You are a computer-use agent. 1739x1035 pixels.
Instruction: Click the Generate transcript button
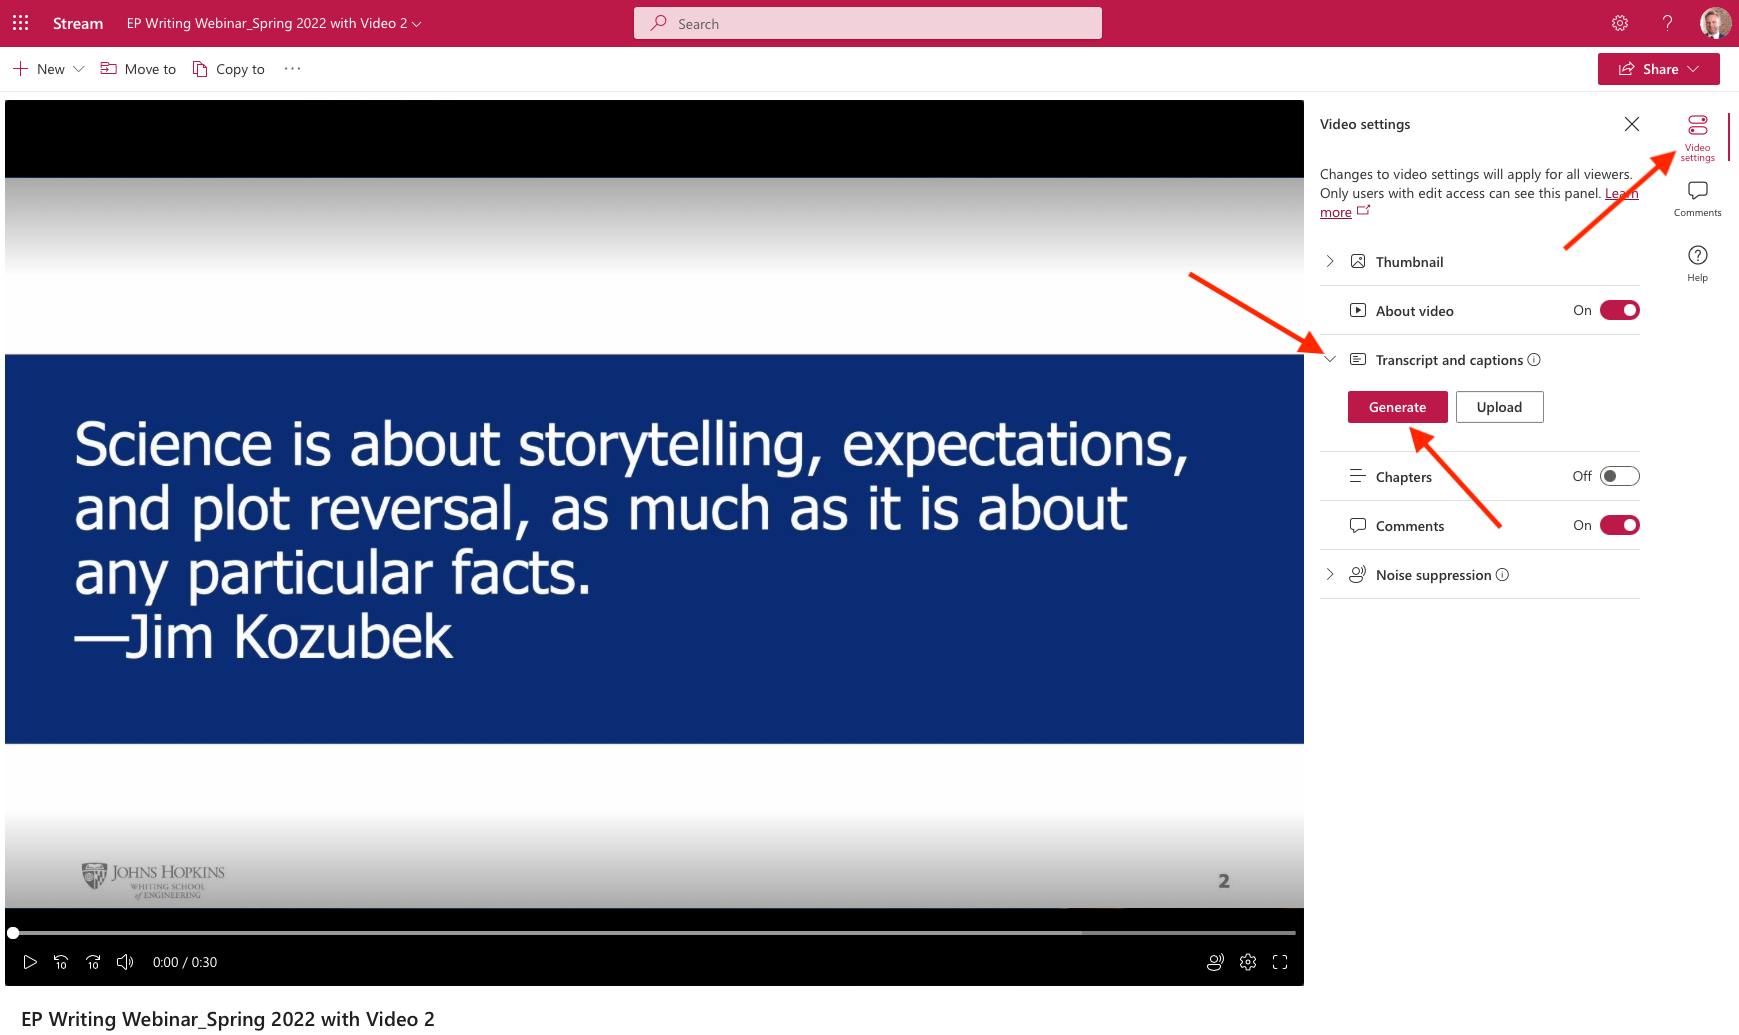(x=1397, y=407)
